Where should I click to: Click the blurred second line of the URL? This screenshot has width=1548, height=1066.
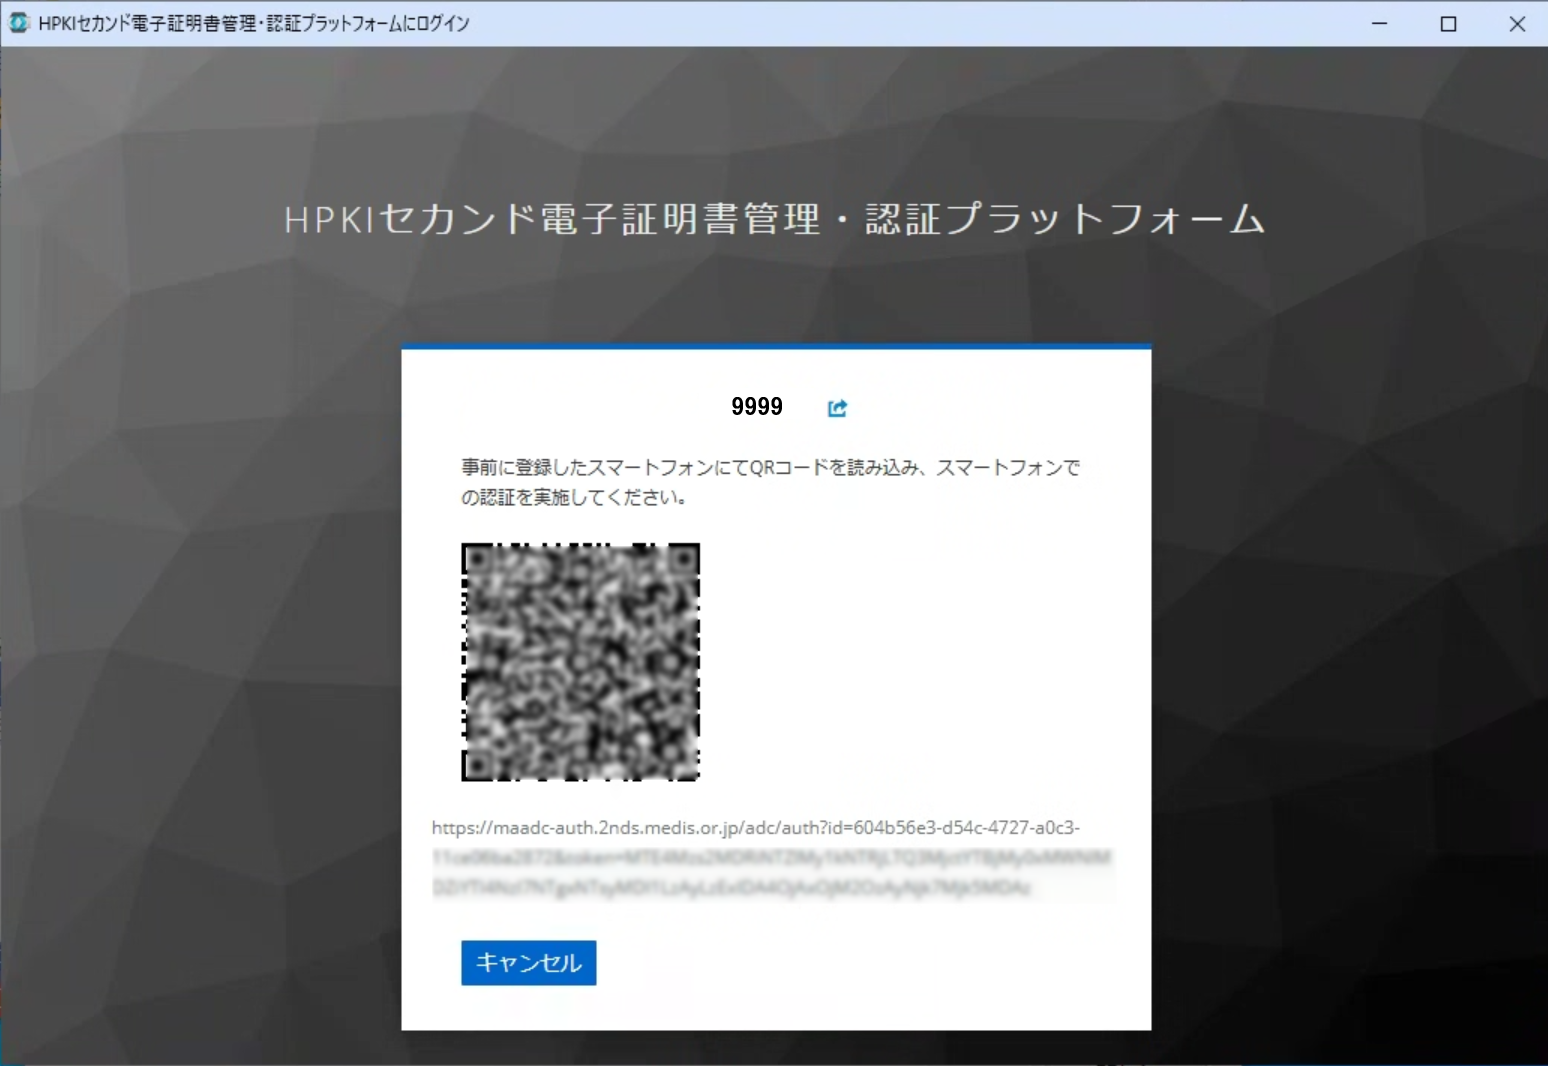[770, 858]
